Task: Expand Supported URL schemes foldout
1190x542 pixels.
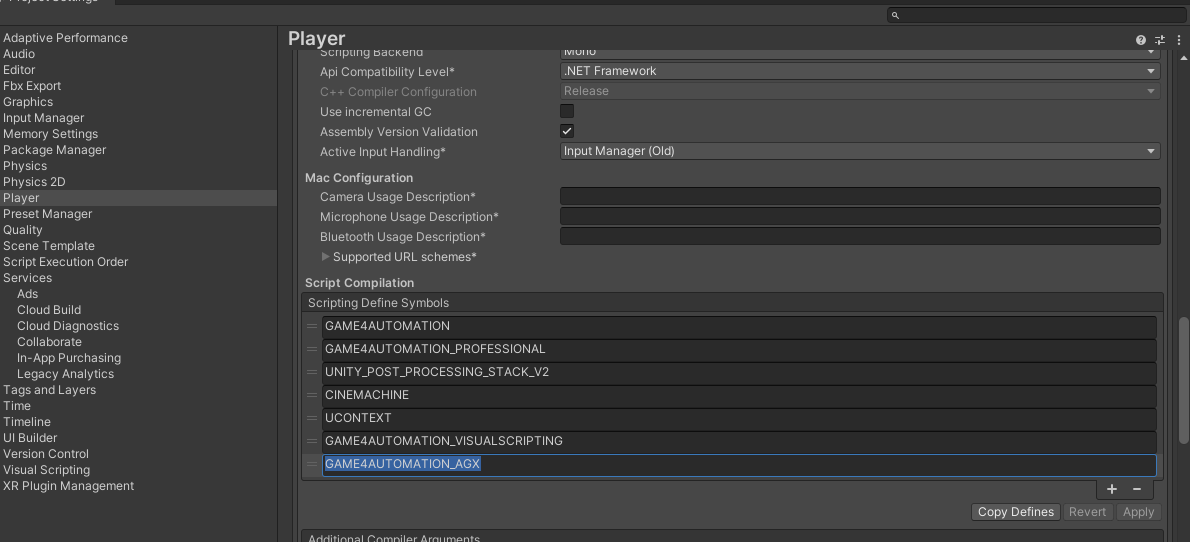Action: point(325,257)
